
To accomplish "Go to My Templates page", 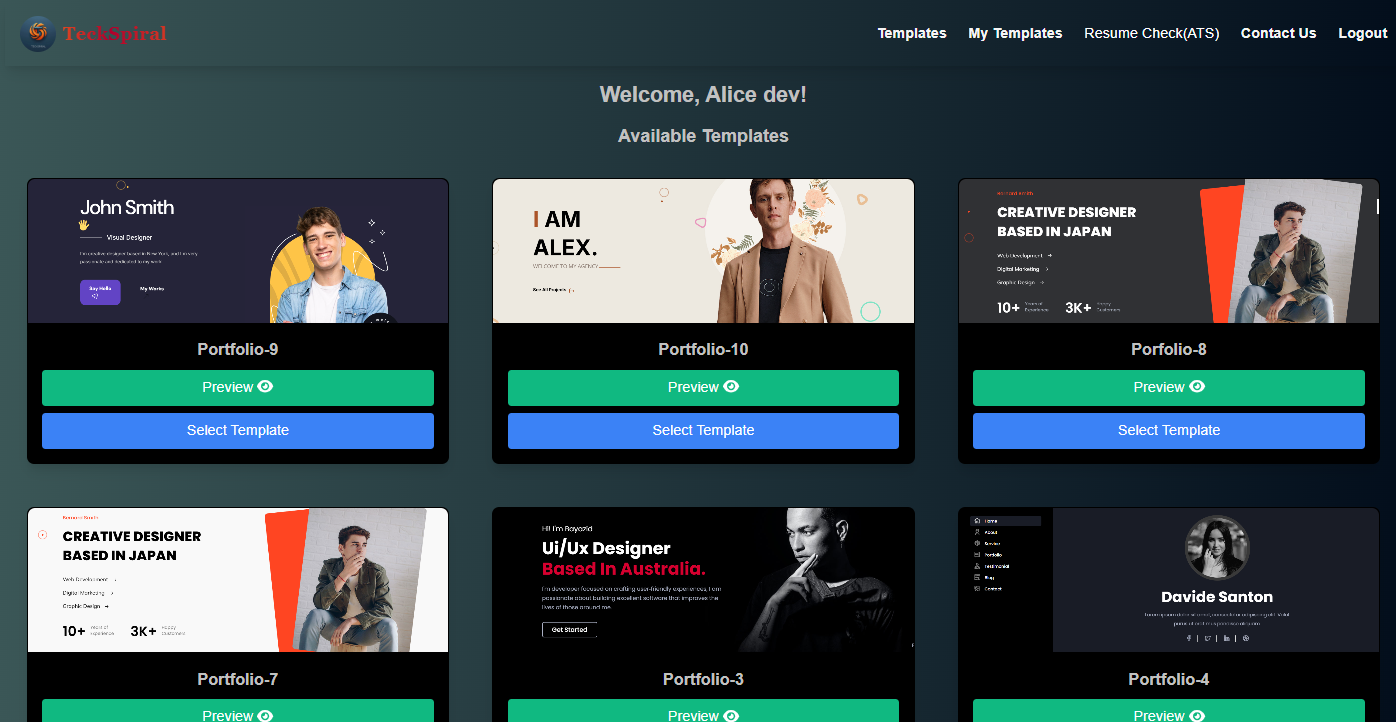I will tap(1015, 33).
